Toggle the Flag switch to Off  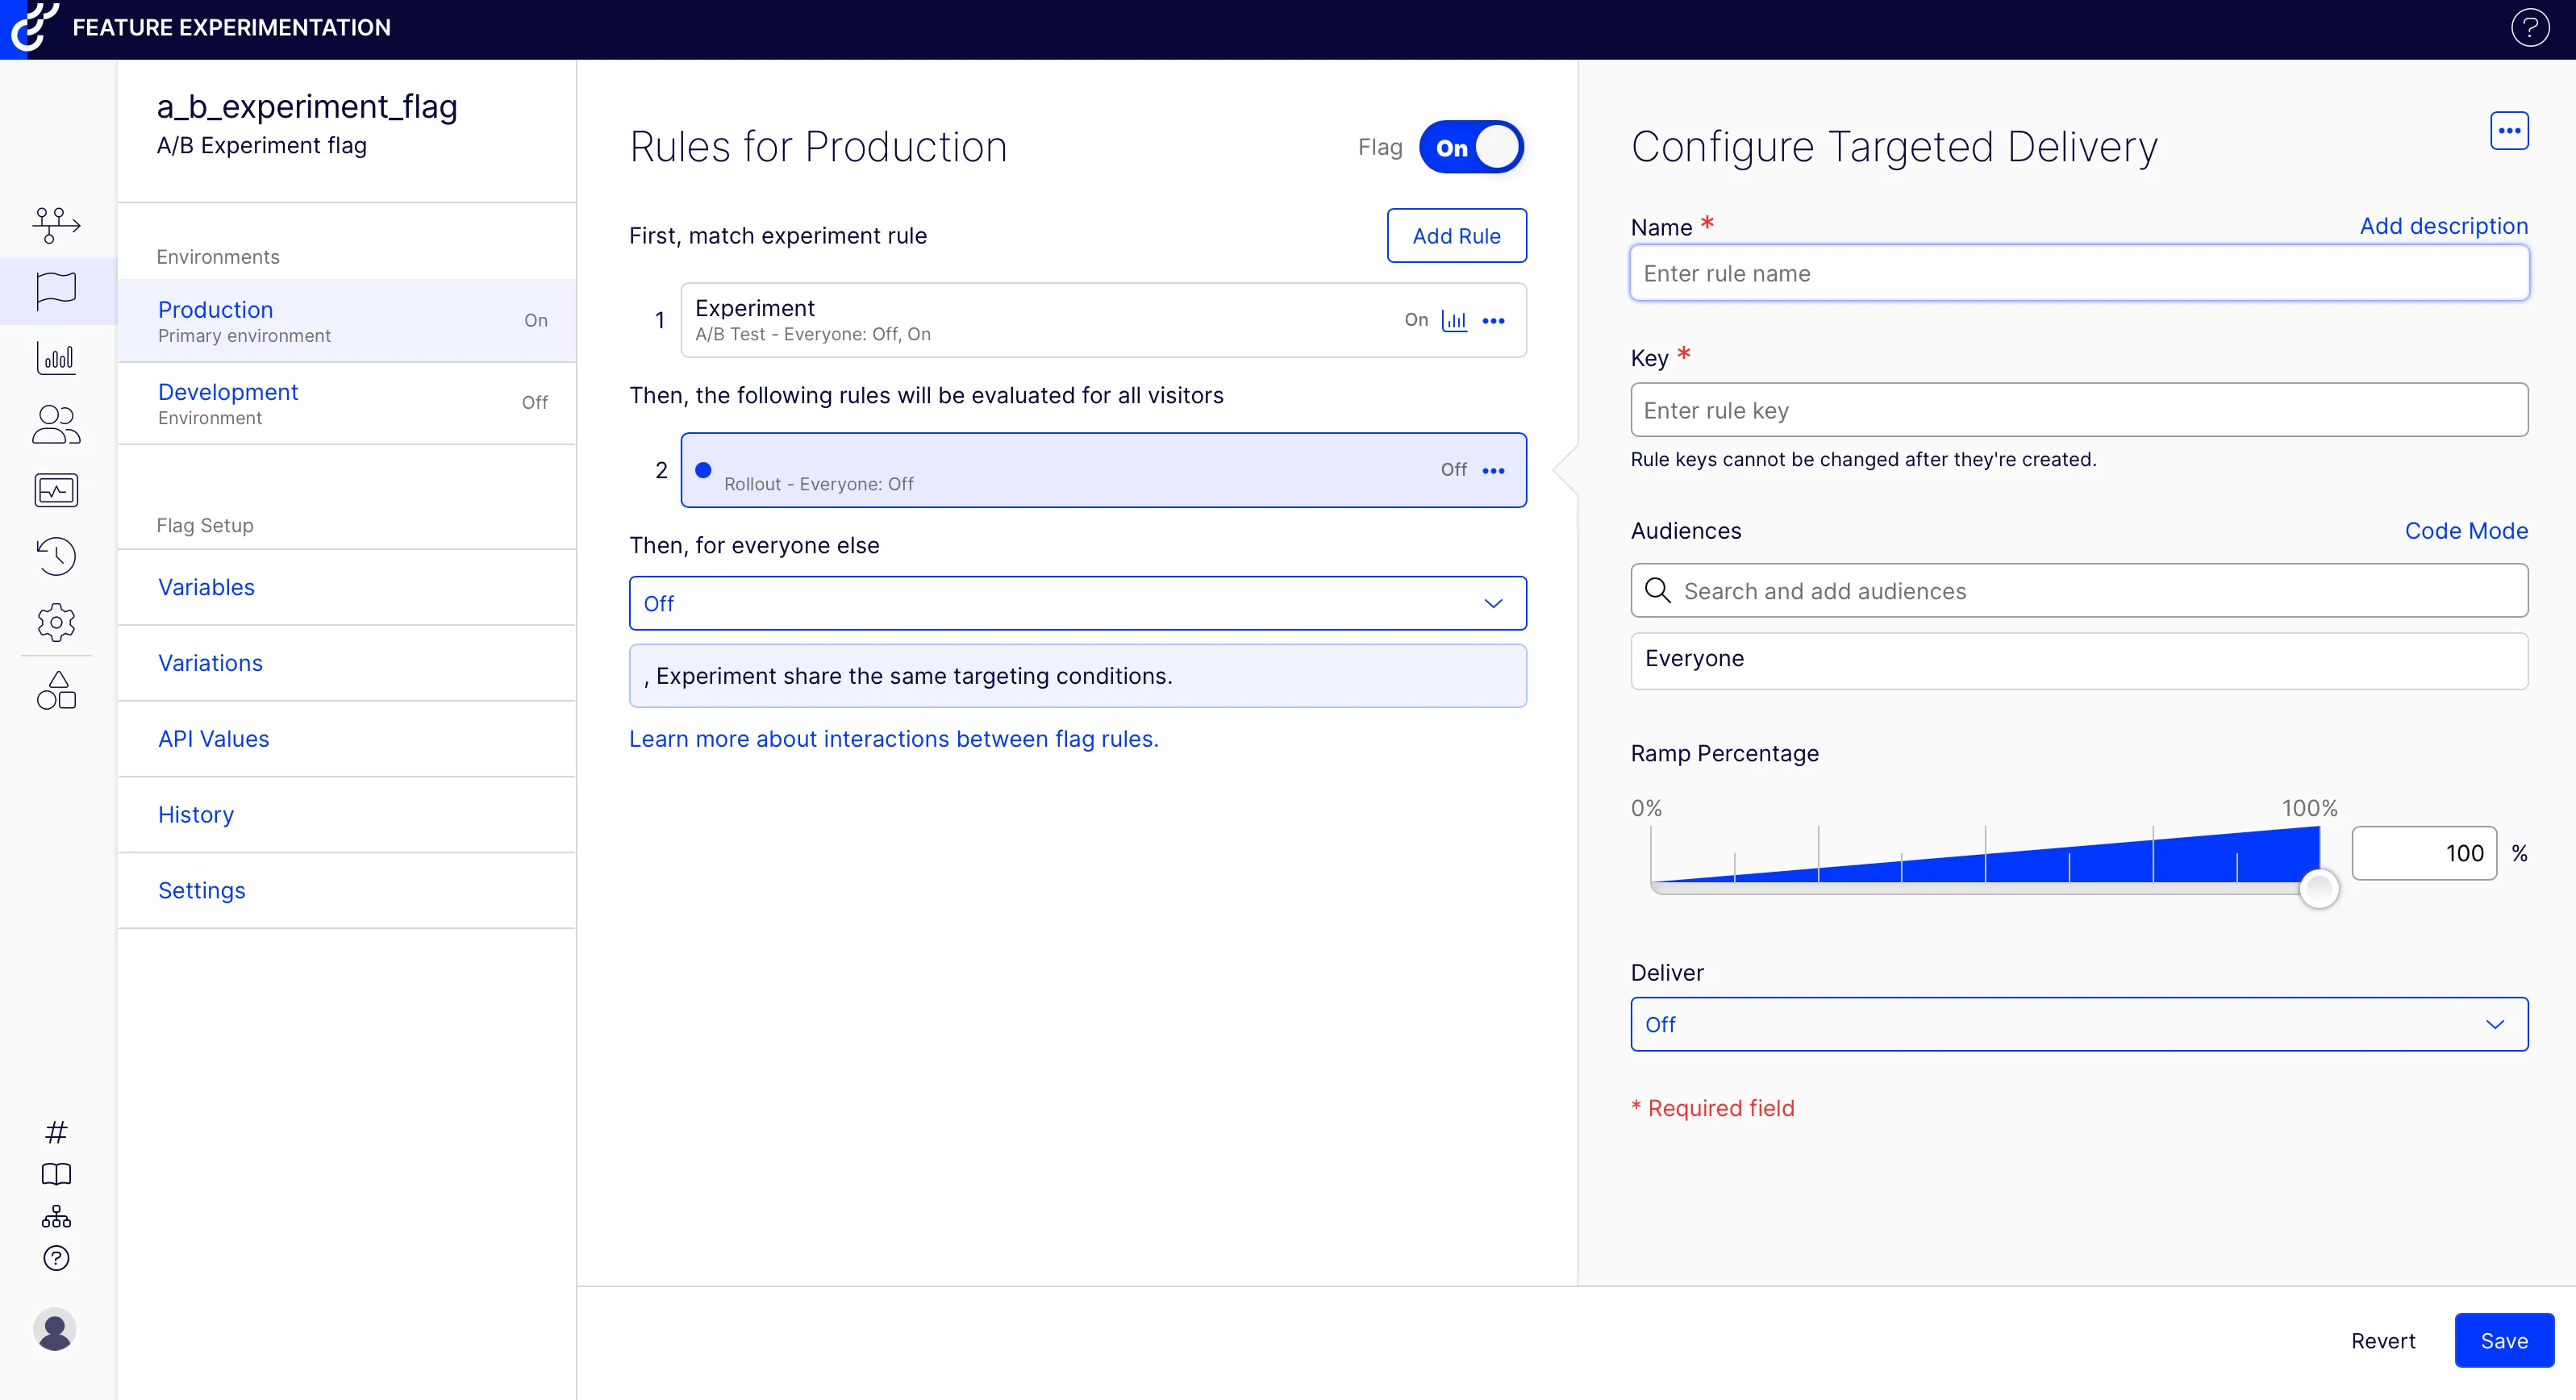click(x=1471, y=146)
